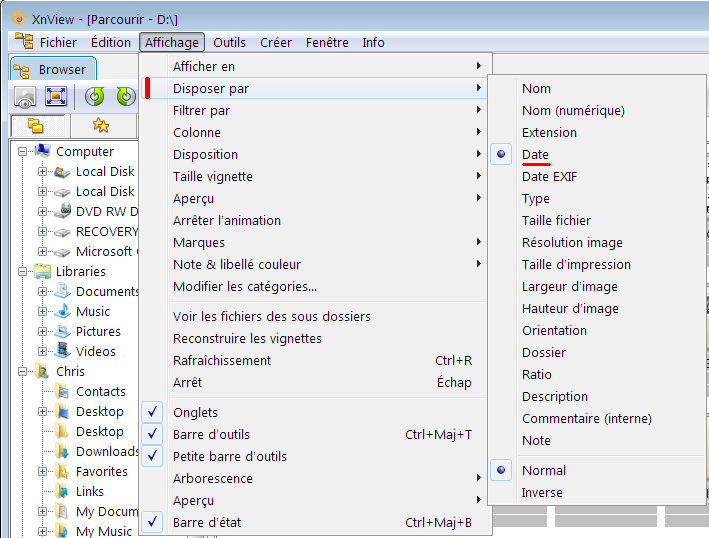Sort by Date EXIF
Screen dimensions: 709x538
[x=597, y=176]
